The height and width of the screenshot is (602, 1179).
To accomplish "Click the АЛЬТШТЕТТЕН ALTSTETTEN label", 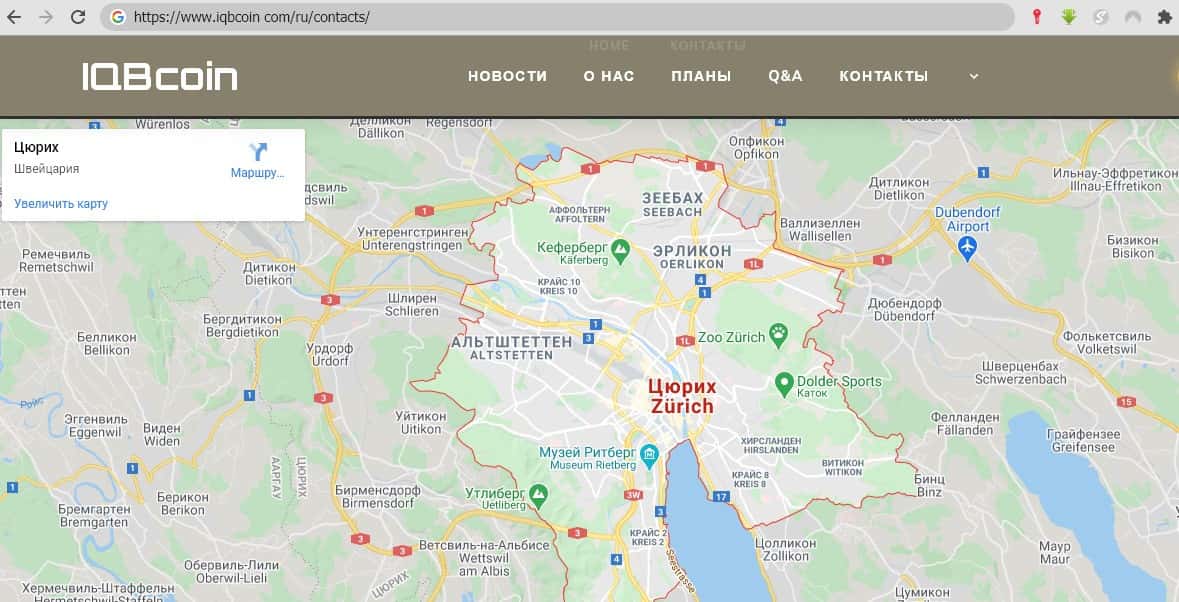I will 511,347.
